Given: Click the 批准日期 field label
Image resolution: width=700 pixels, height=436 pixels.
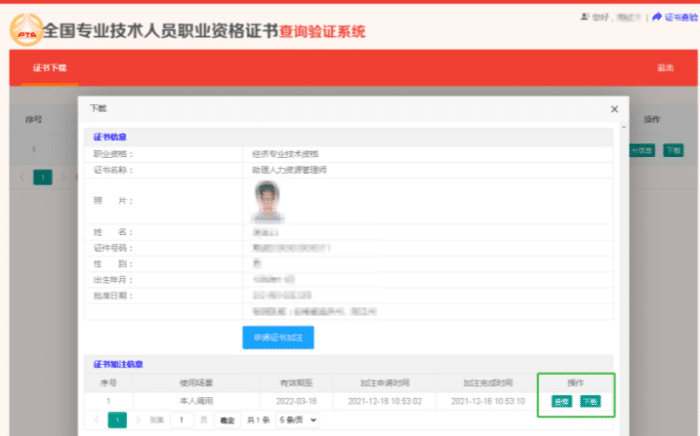Looking at the screenshot, I should point(113,295).
